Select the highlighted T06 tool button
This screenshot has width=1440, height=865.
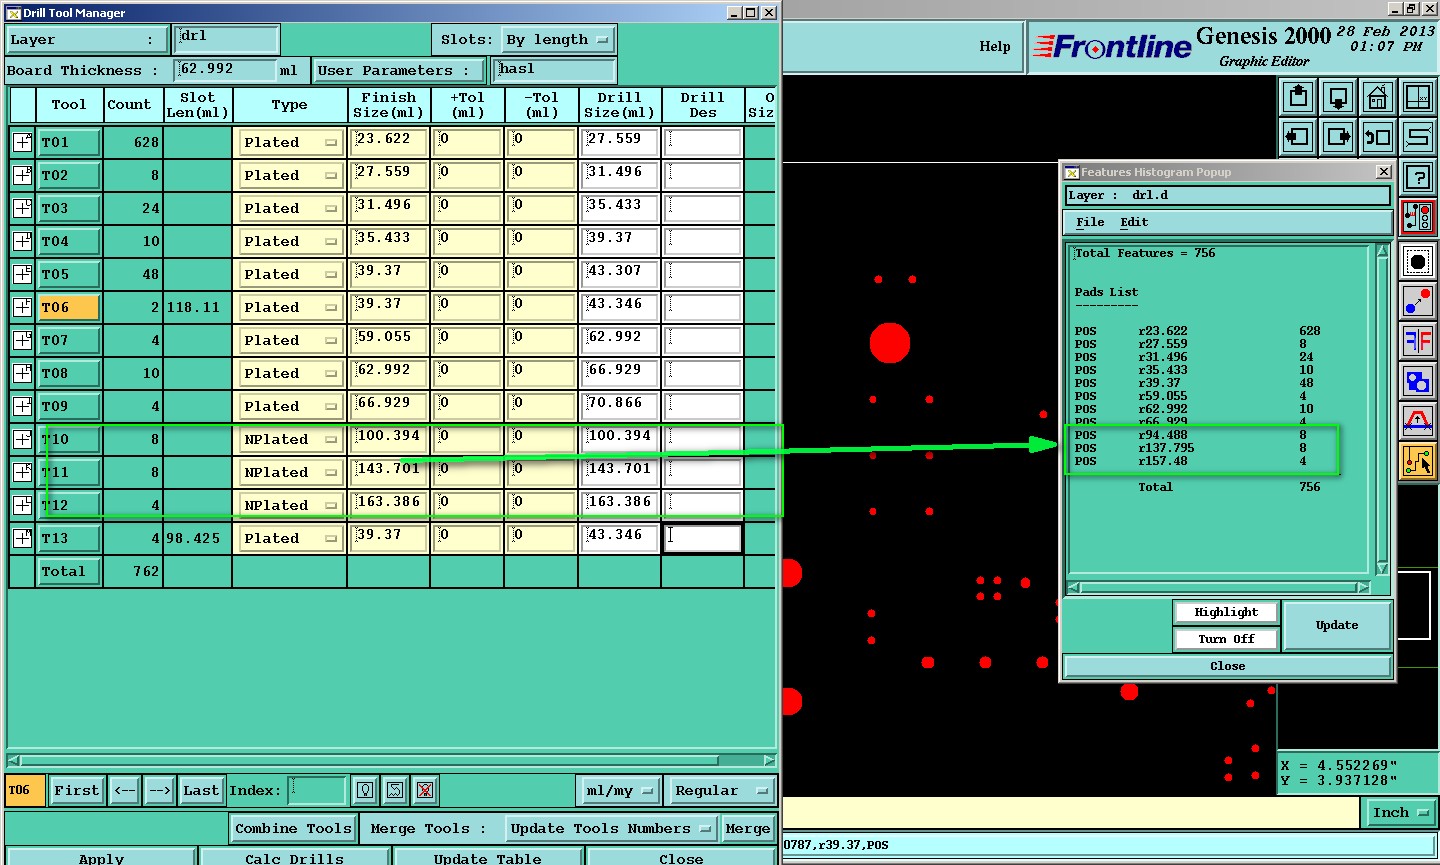tap(69, 307)
